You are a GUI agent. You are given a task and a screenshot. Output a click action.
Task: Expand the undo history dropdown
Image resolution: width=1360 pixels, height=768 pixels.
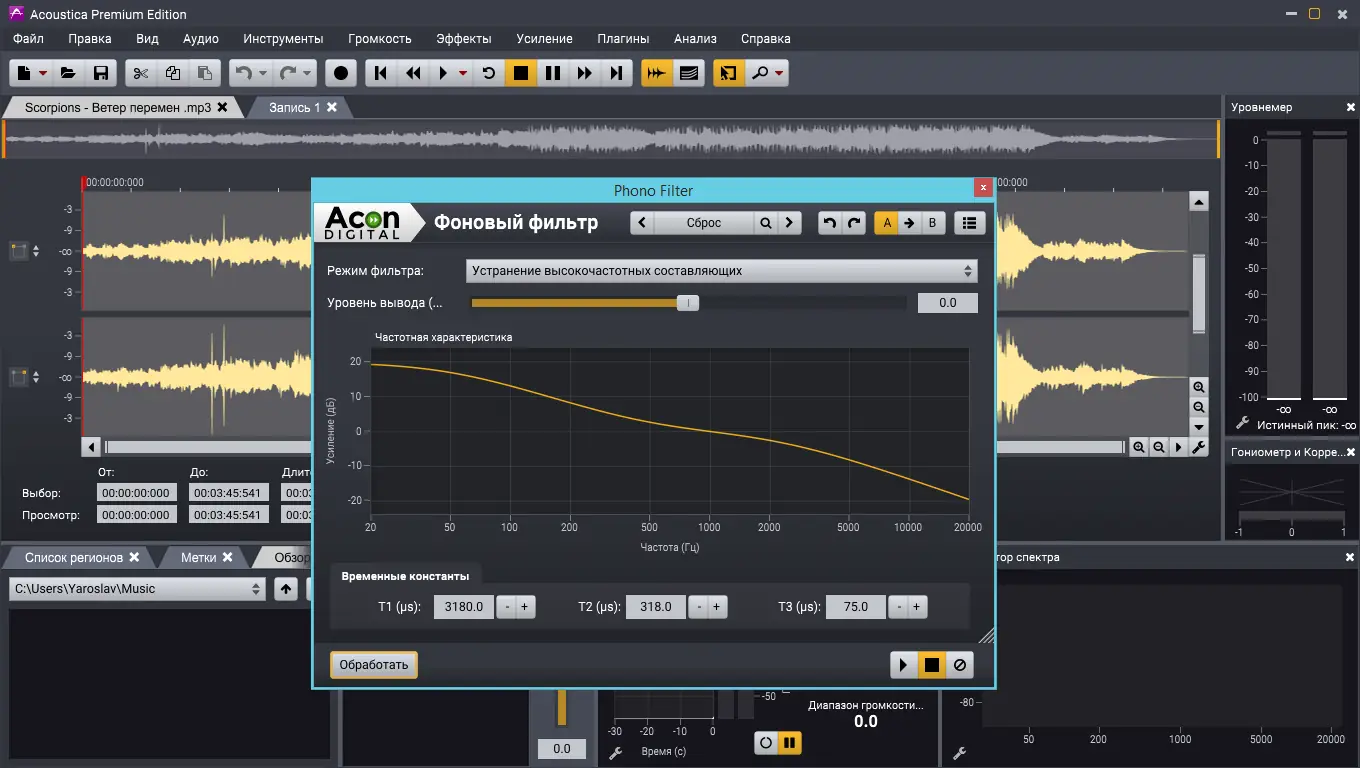click(263, 73)
